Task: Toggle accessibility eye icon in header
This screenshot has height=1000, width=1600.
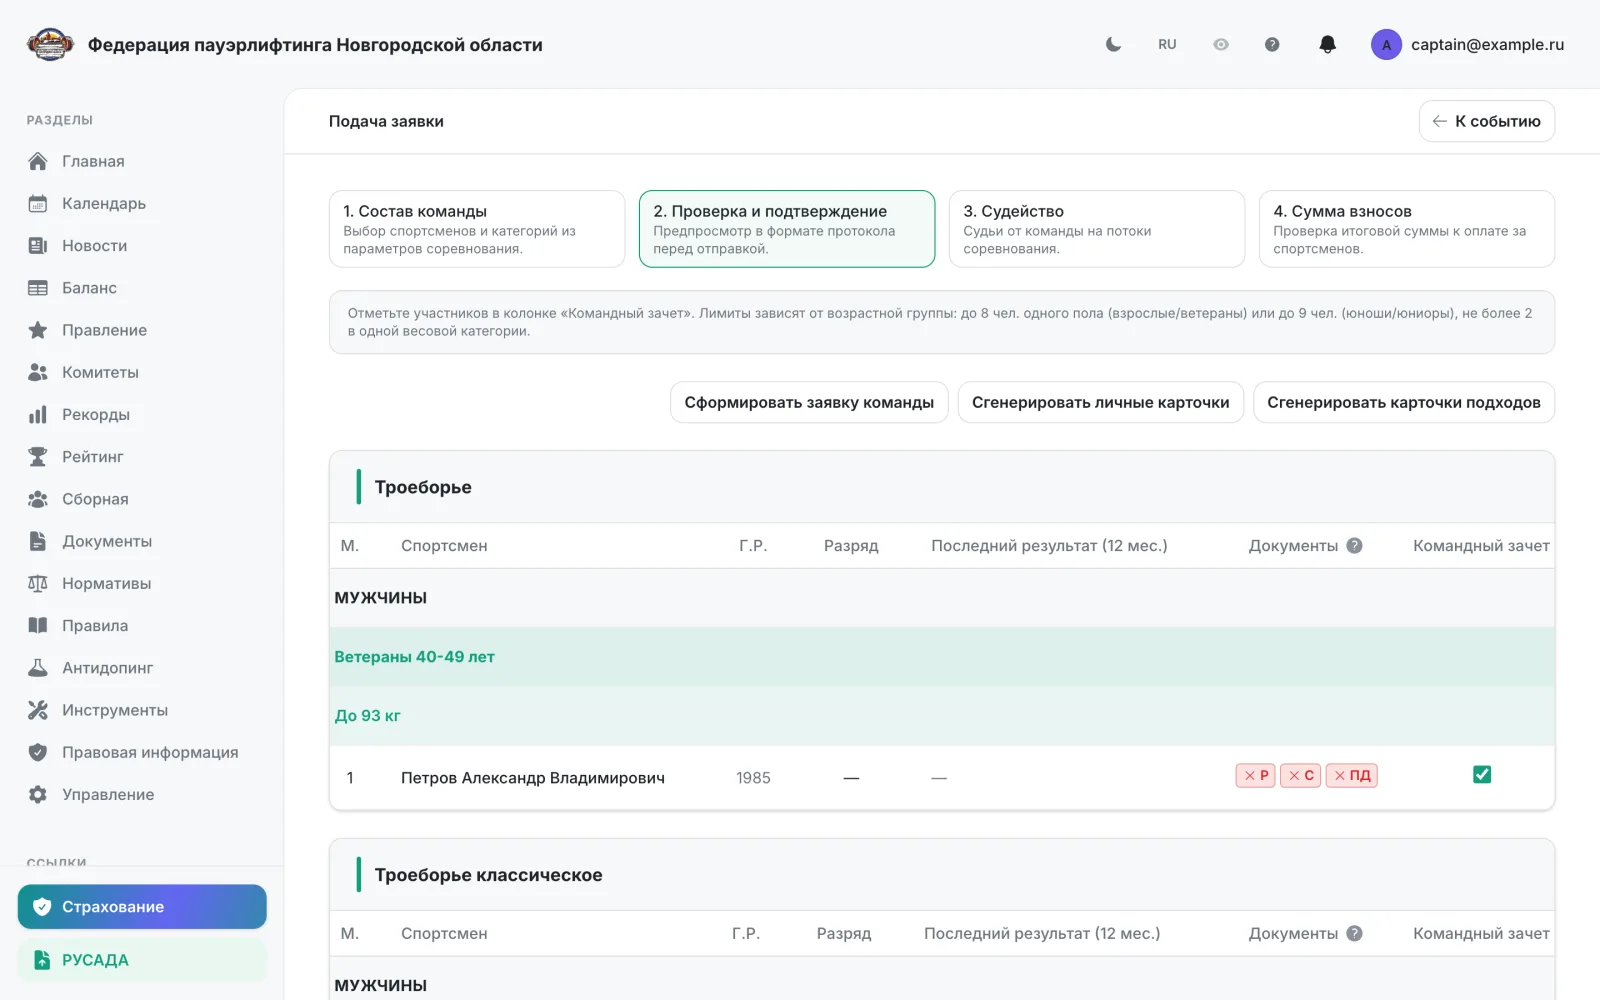Action: pos(1221,44)
